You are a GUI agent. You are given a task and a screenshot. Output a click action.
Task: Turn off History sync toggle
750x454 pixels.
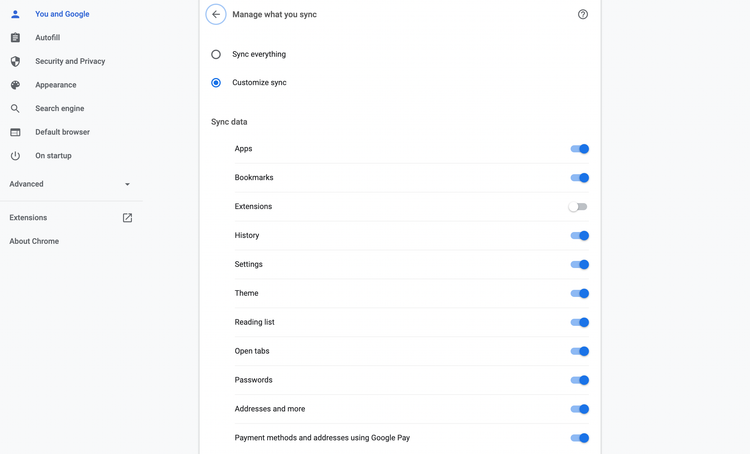tap(579, 236)
